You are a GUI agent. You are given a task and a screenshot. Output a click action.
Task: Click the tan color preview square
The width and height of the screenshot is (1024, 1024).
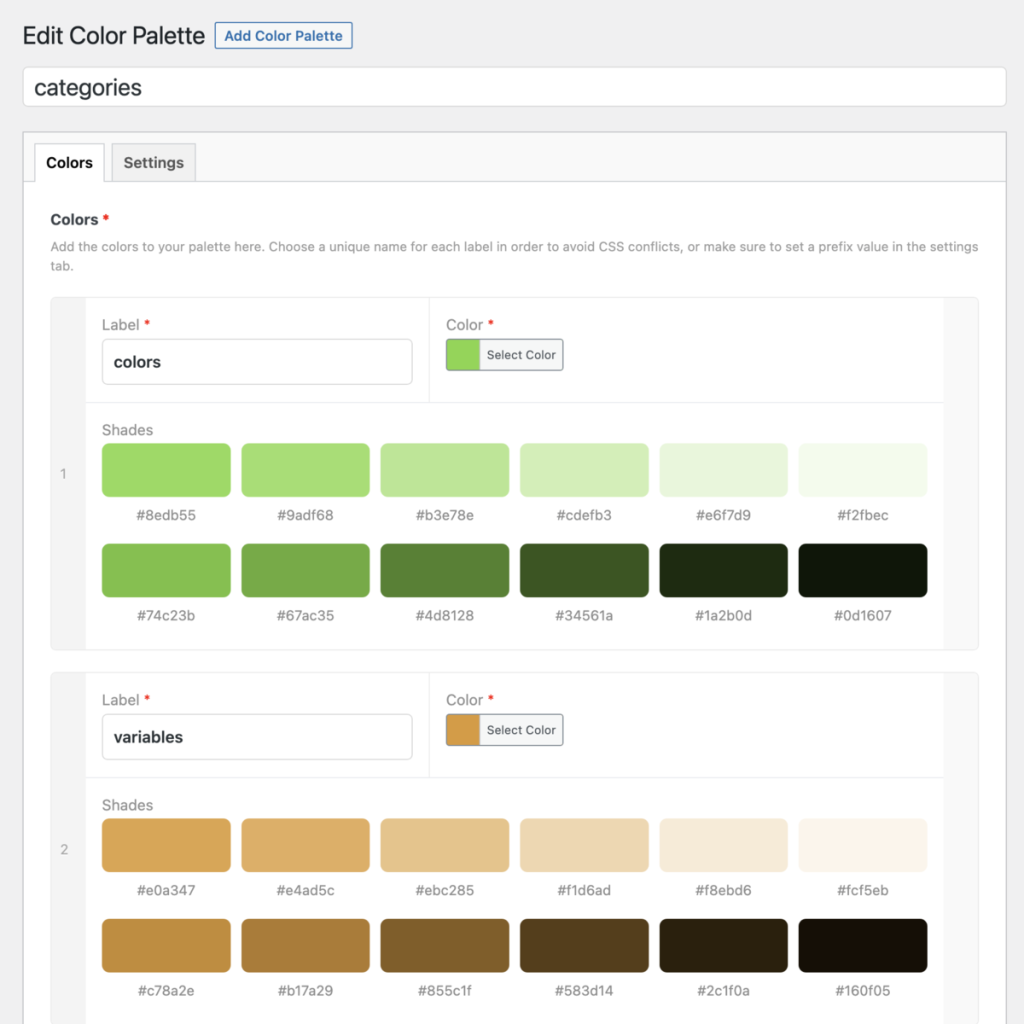click(x=463, y=730)
